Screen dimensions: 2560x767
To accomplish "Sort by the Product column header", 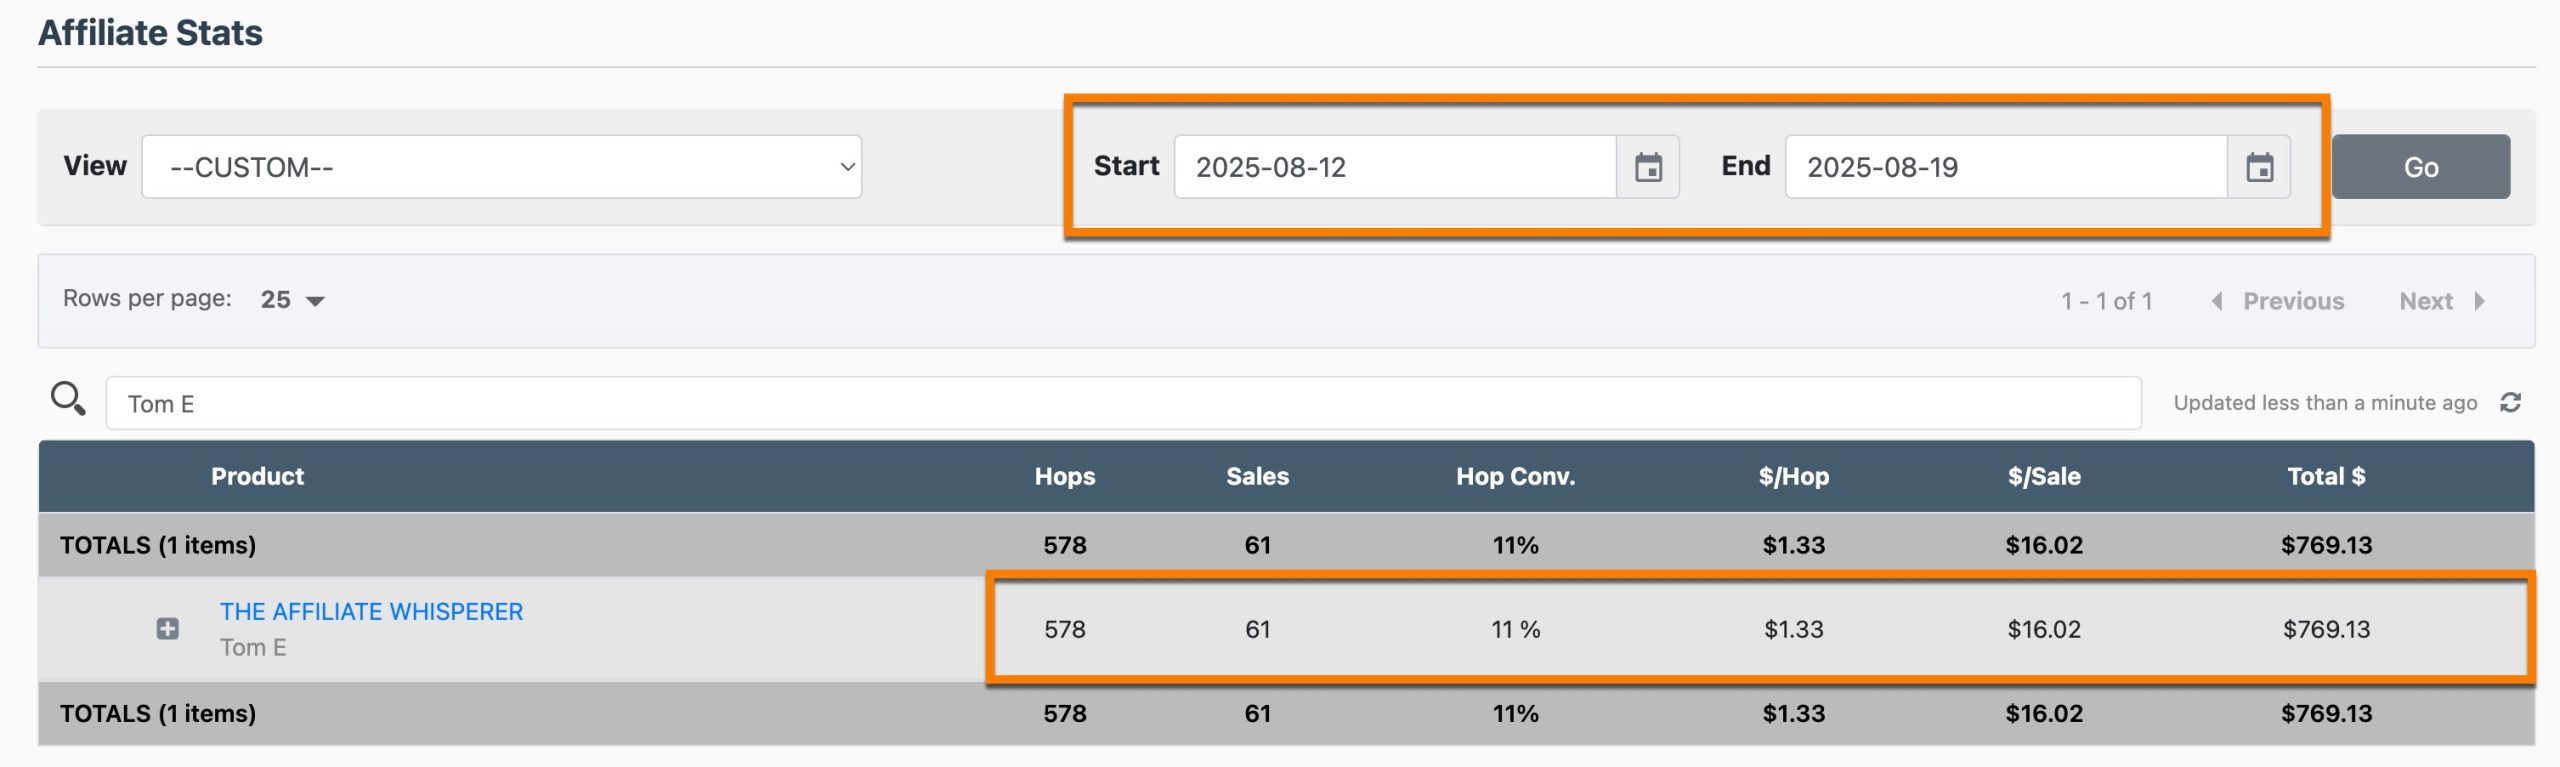I will click(257, 476).
